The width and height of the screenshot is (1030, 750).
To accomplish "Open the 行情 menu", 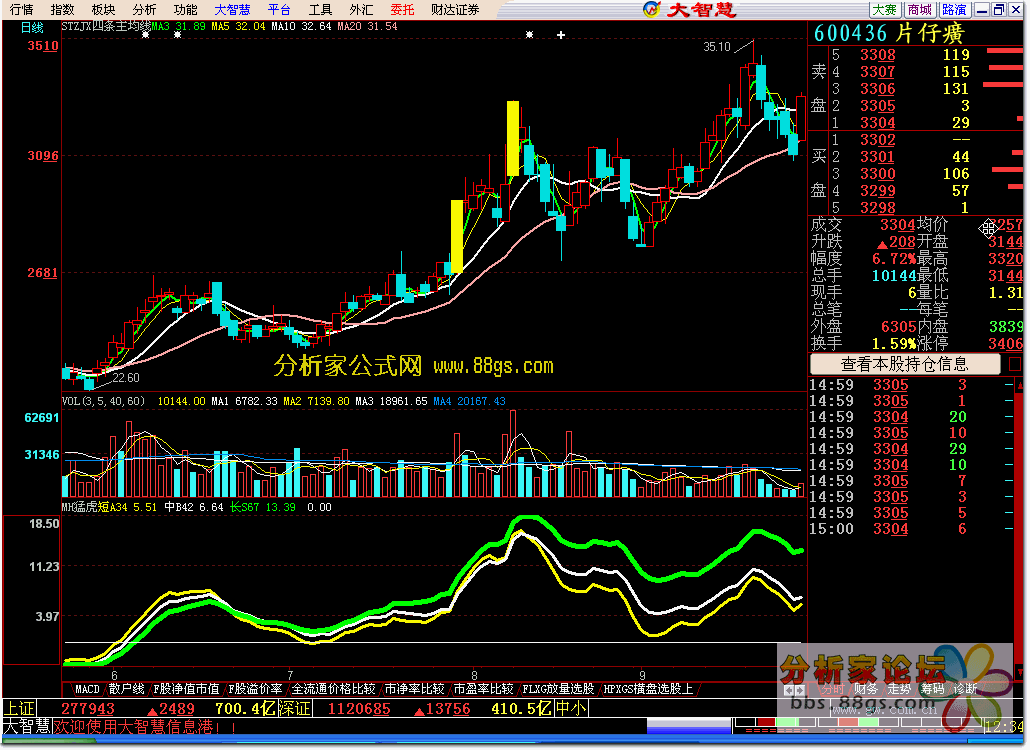I will 22,9.
